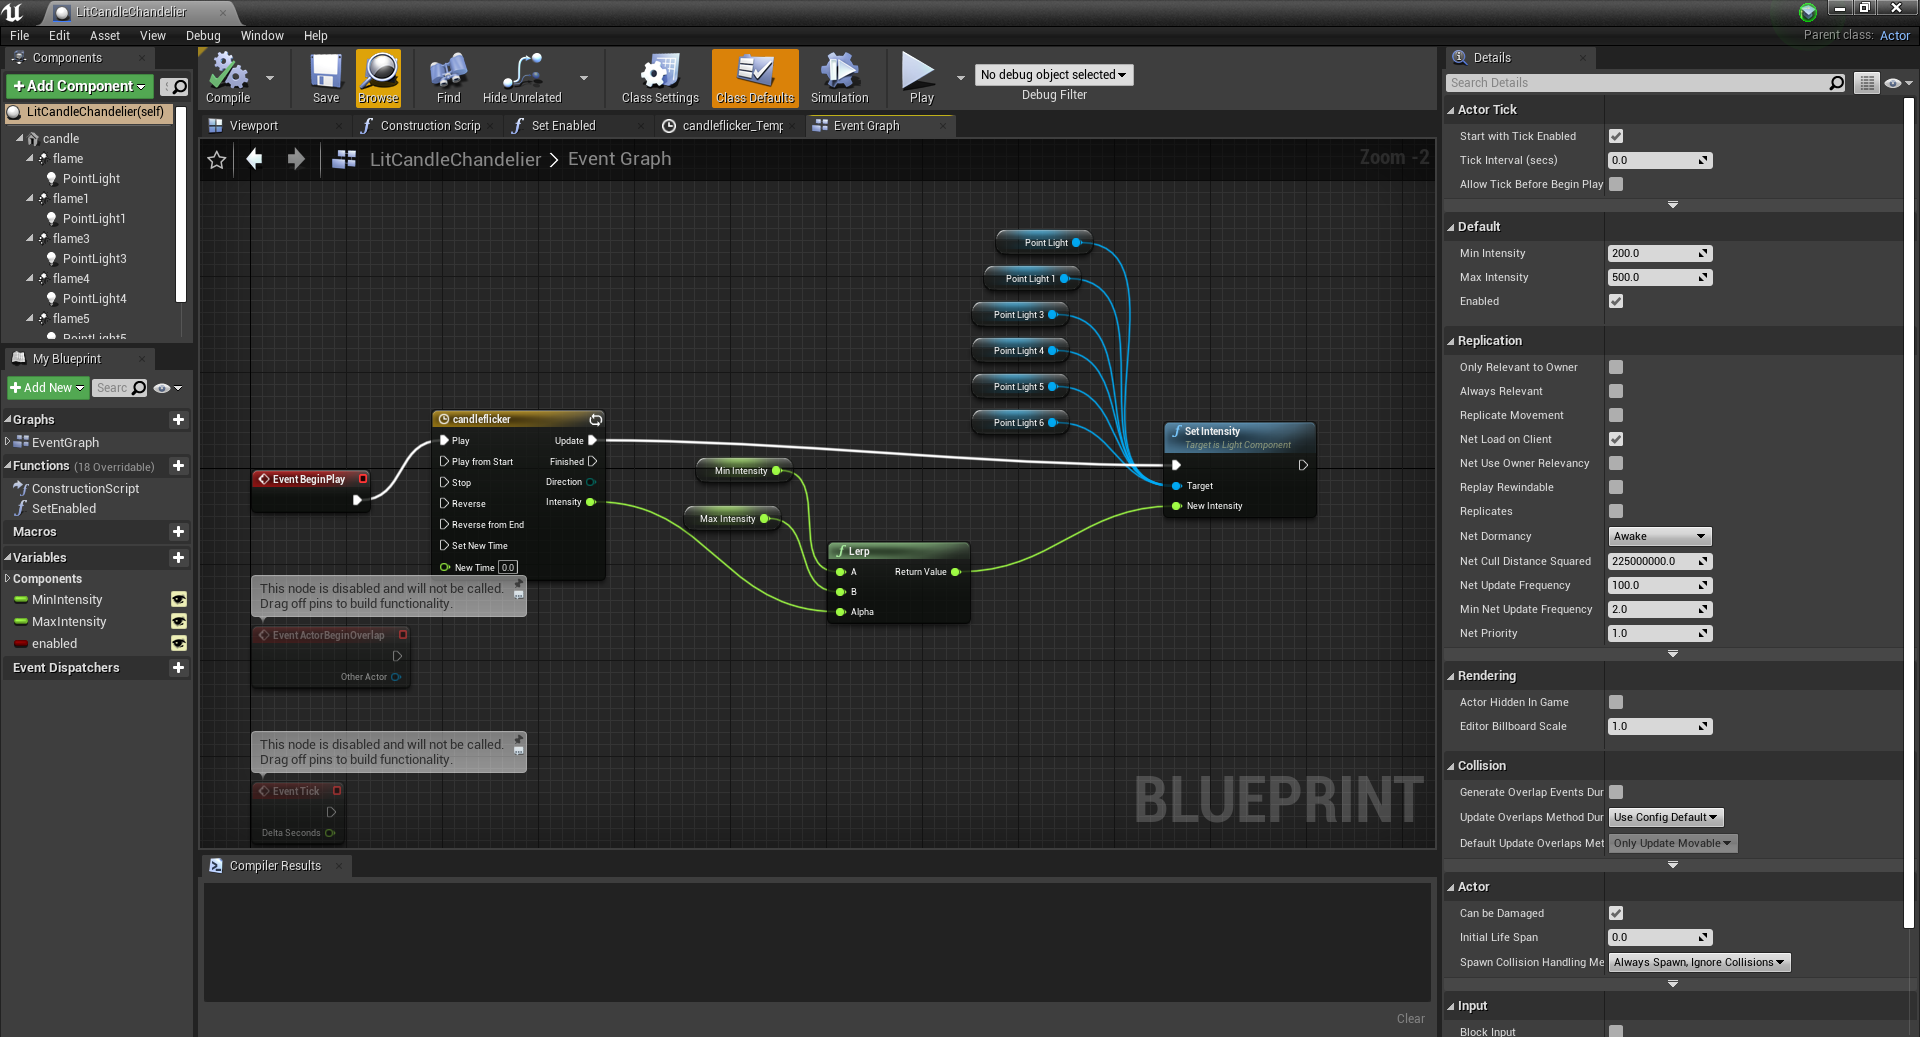Screen dimensions: 1920x1037
Task: Switch to the Construction Script tab
Action: (x=430, y=126)
